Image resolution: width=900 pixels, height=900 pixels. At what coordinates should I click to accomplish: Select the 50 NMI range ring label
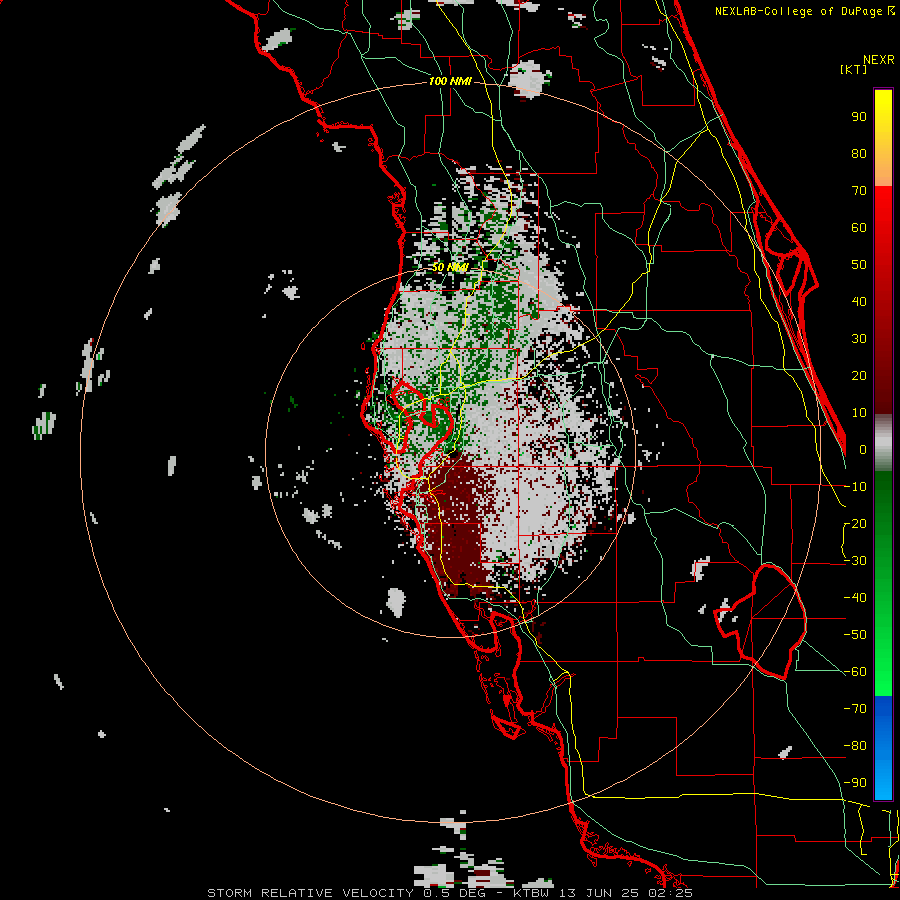(x=450, y=267)
